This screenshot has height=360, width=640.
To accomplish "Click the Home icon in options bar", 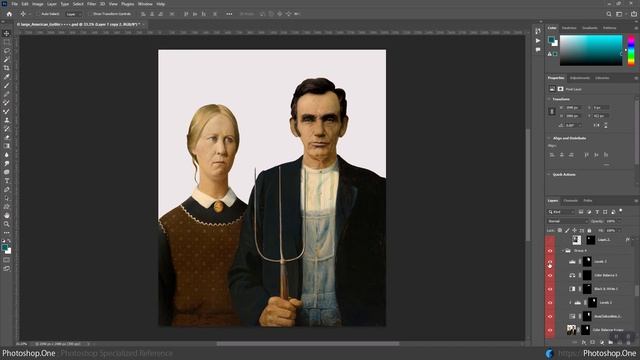I will (x=9, y=14).
